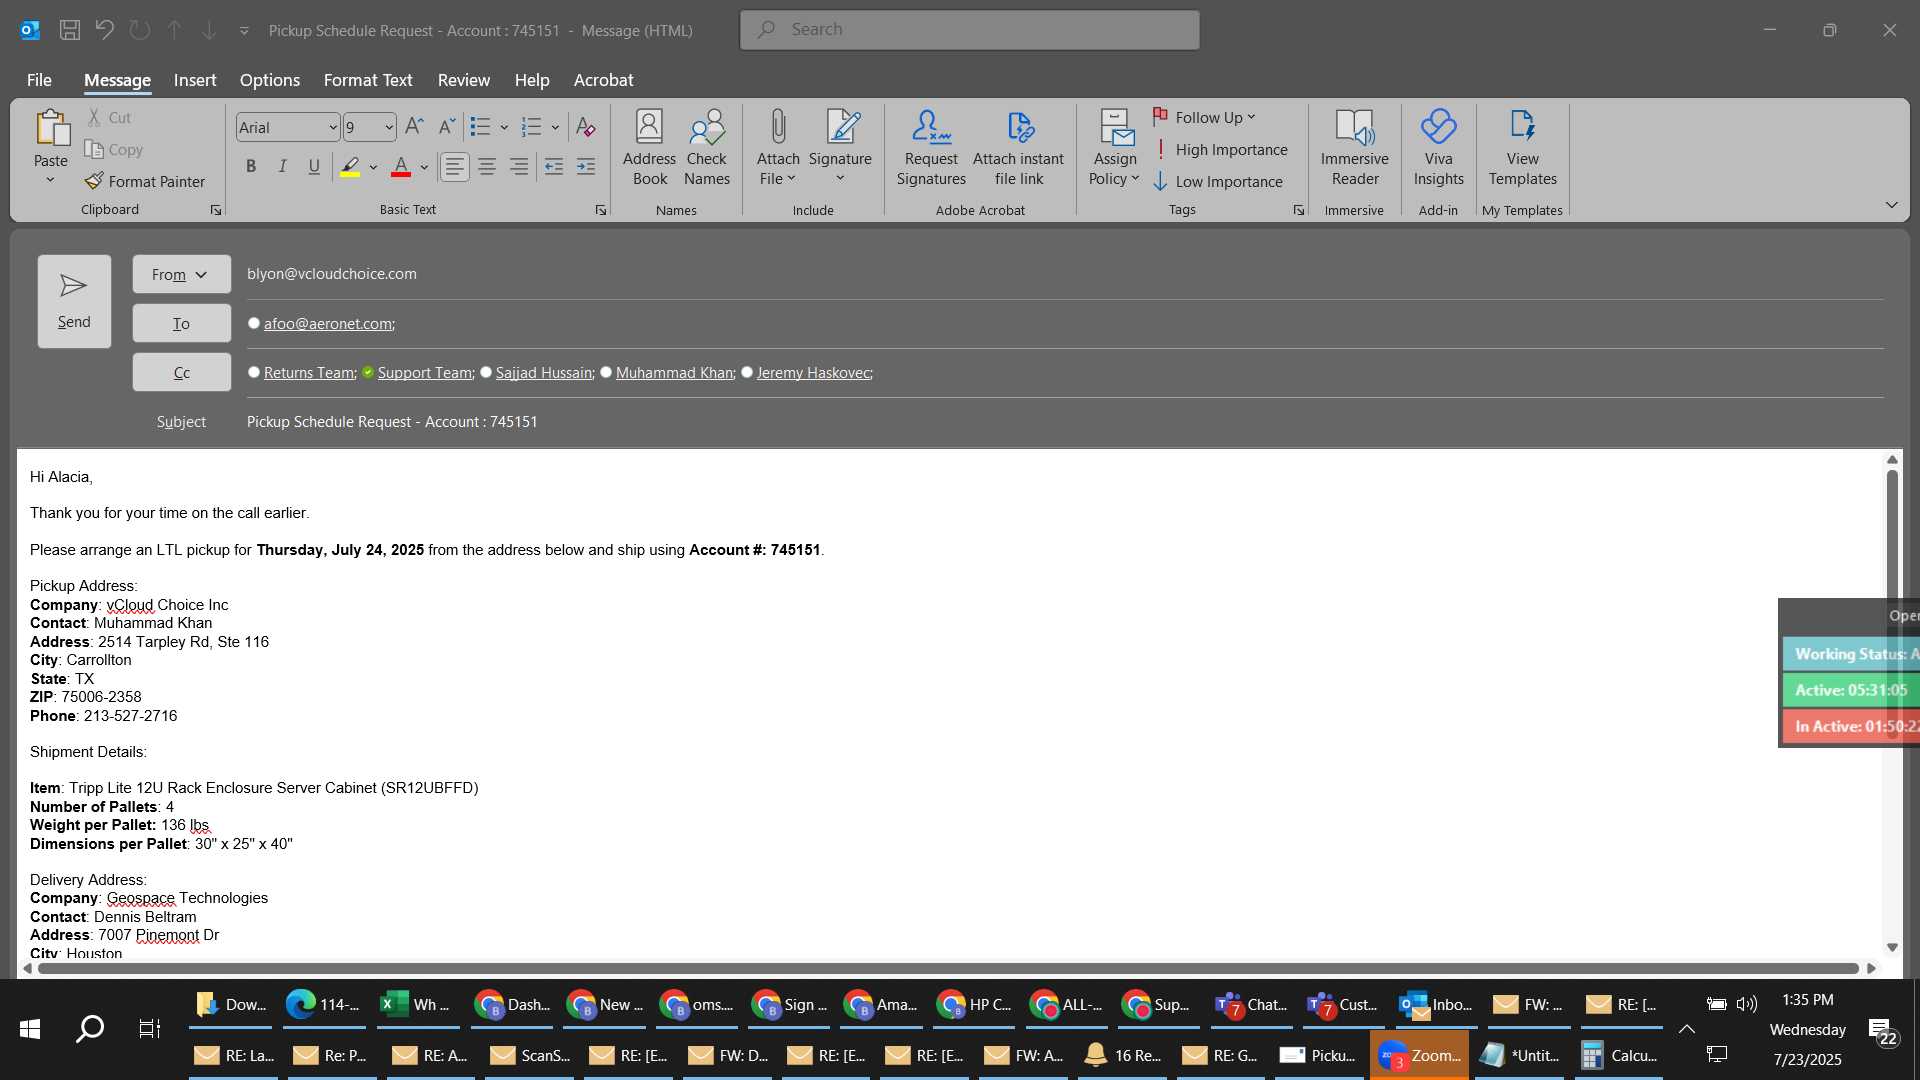This screenshot has width=1920, height=1080.
Task: Open the text highlight color dropdown arrow
Action: tap(373, 167)
